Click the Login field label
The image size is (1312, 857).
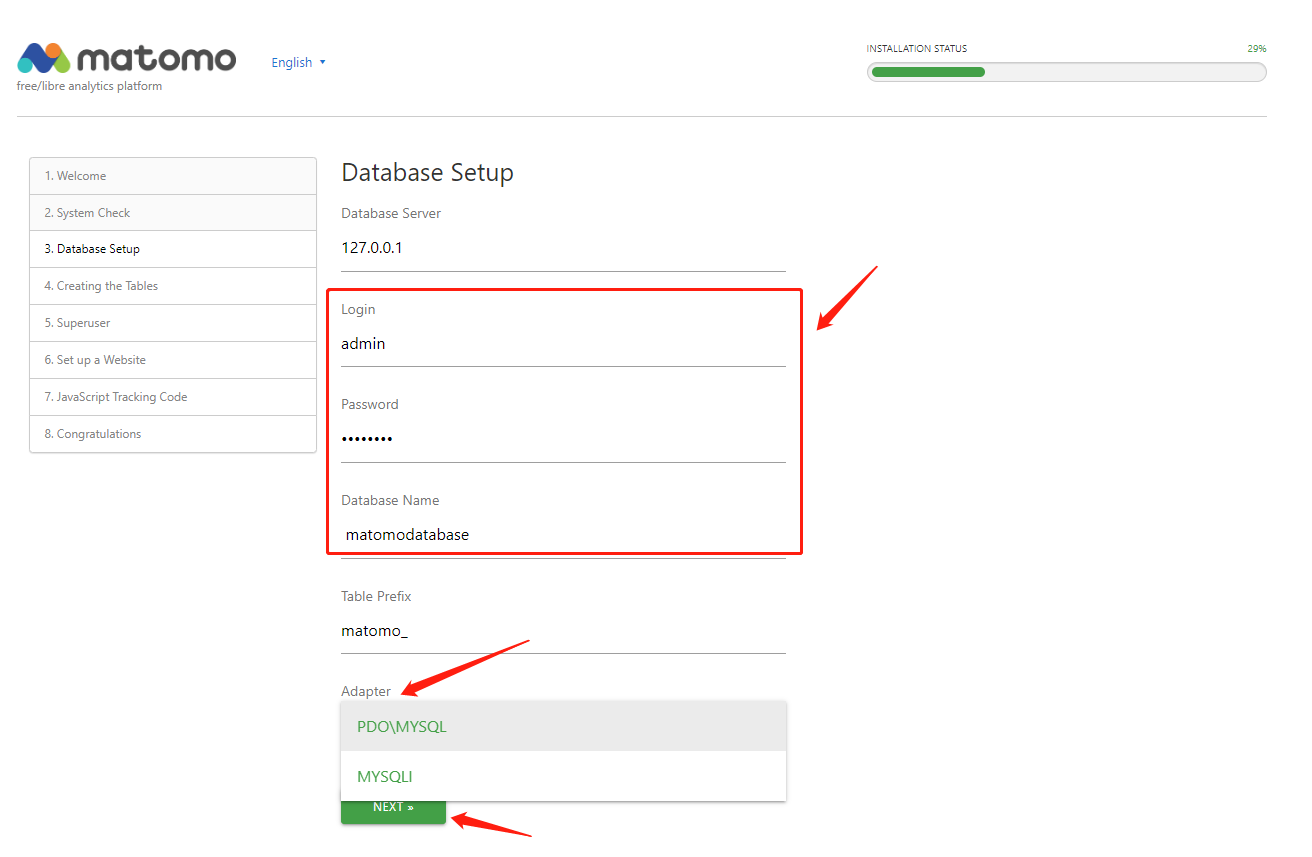358,310
